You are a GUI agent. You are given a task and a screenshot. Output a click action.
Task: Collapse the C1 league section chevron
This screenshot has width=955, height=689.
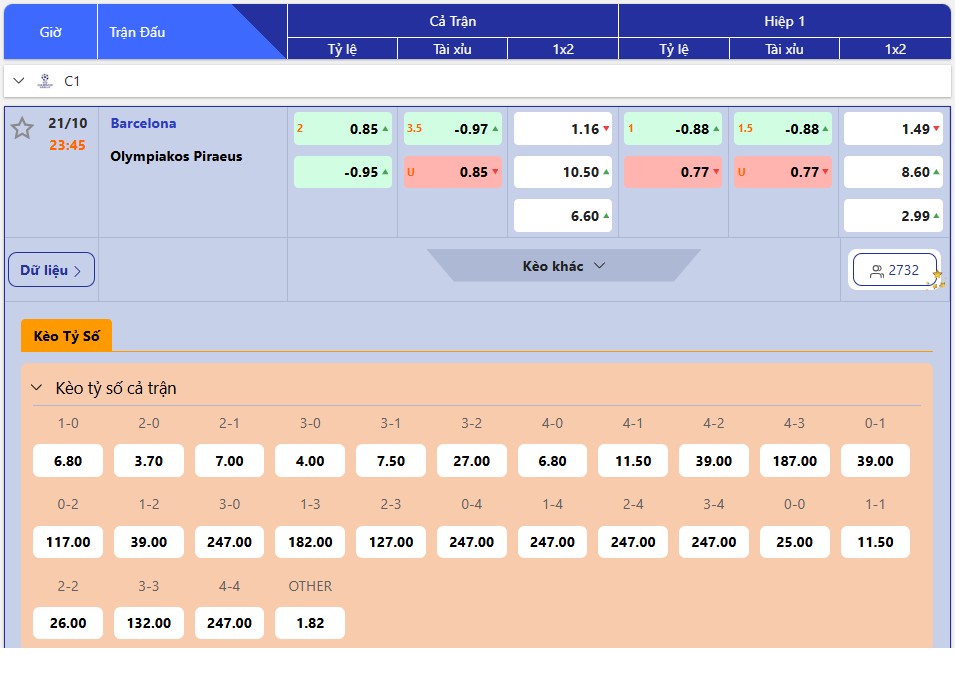tap(19, 81)
